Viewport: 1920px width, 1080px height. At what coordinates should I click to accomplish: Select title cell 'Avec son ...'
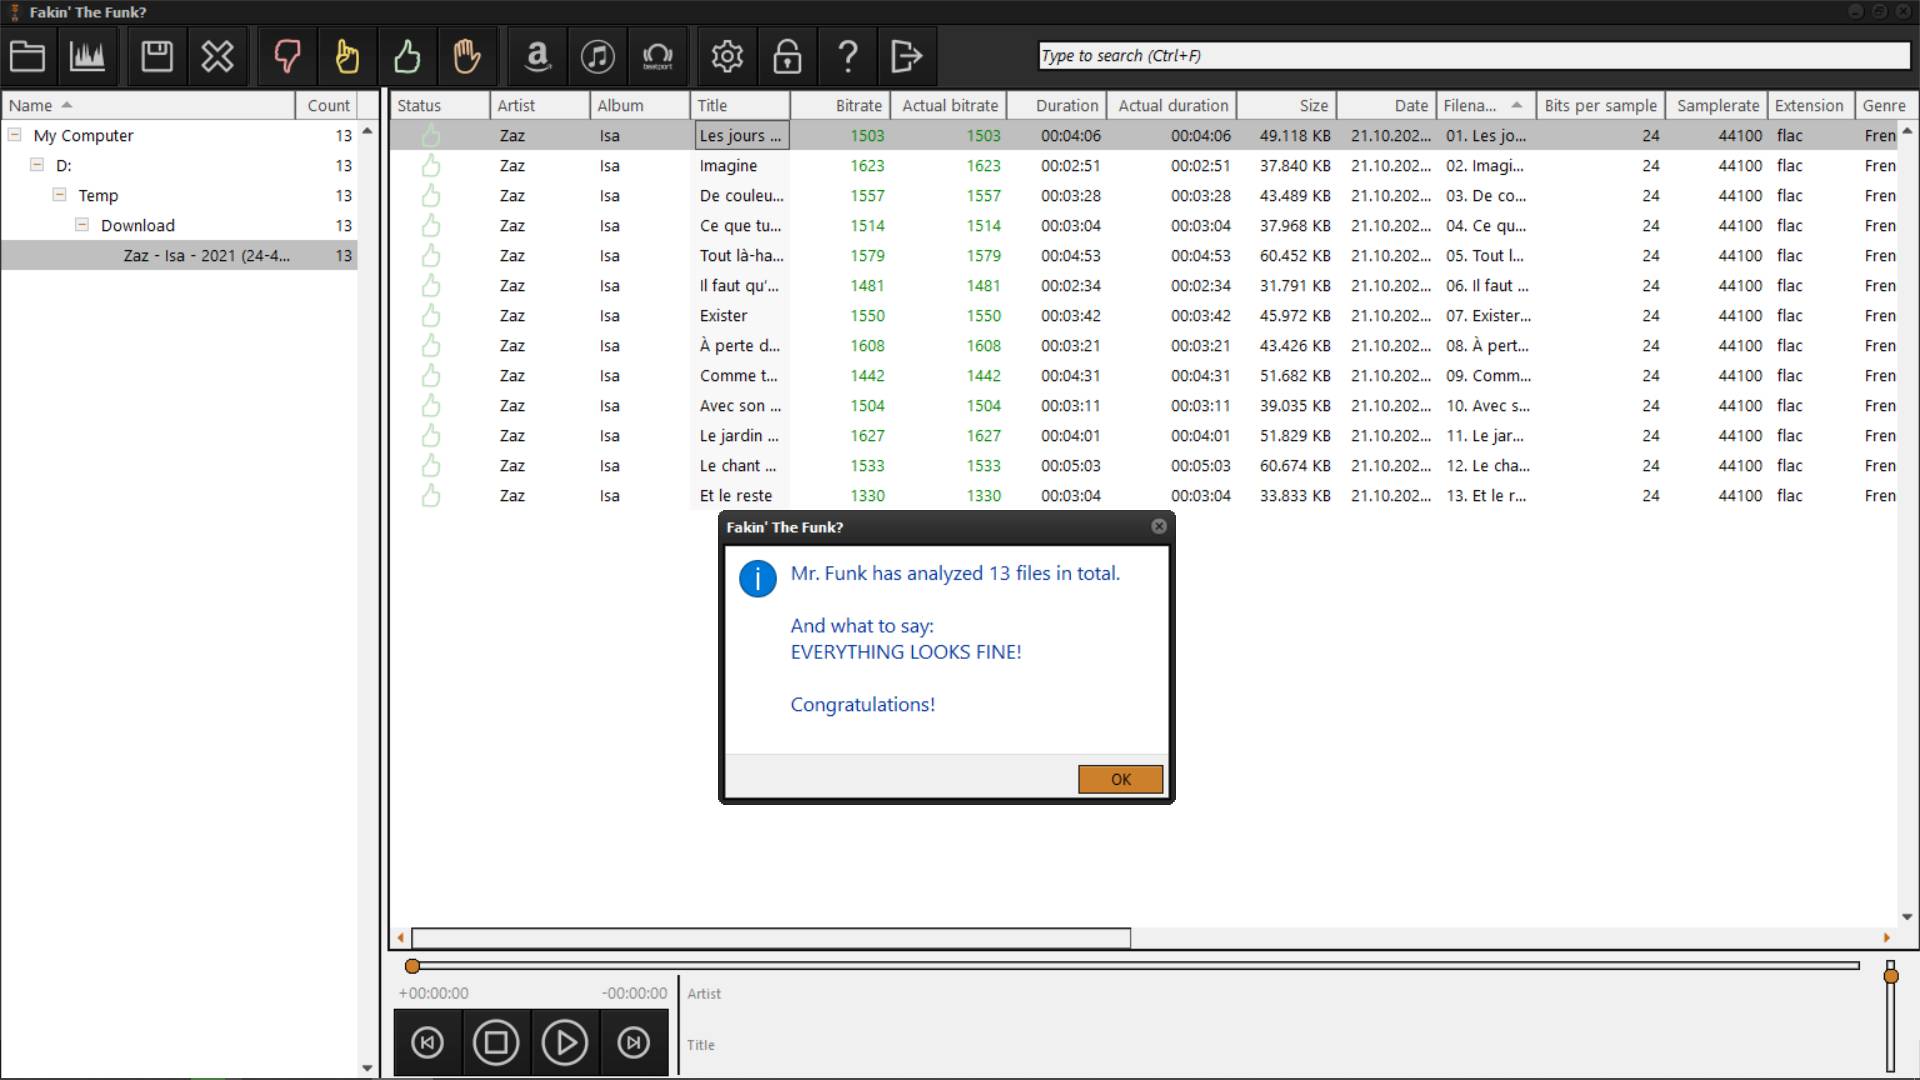pyautogui.click(x=741, y=405)
